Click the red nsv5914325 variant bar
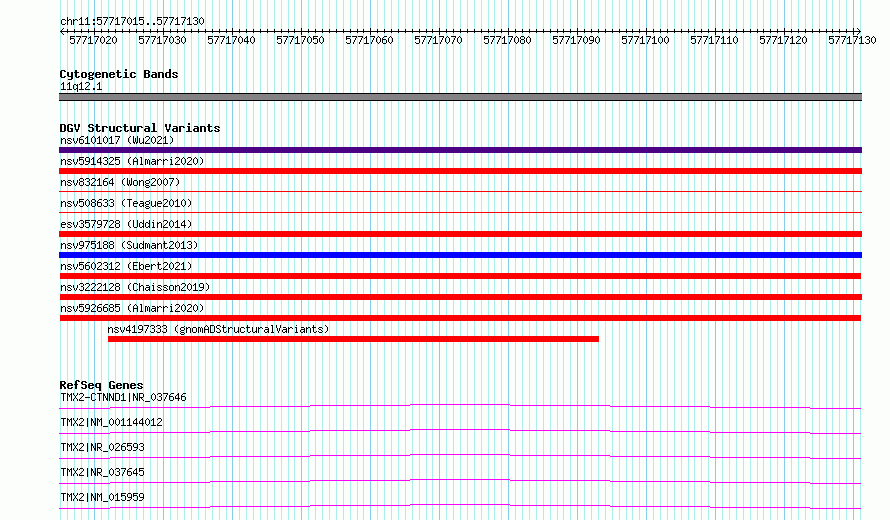The image size is (890, 520). click(x=460, y=171)
